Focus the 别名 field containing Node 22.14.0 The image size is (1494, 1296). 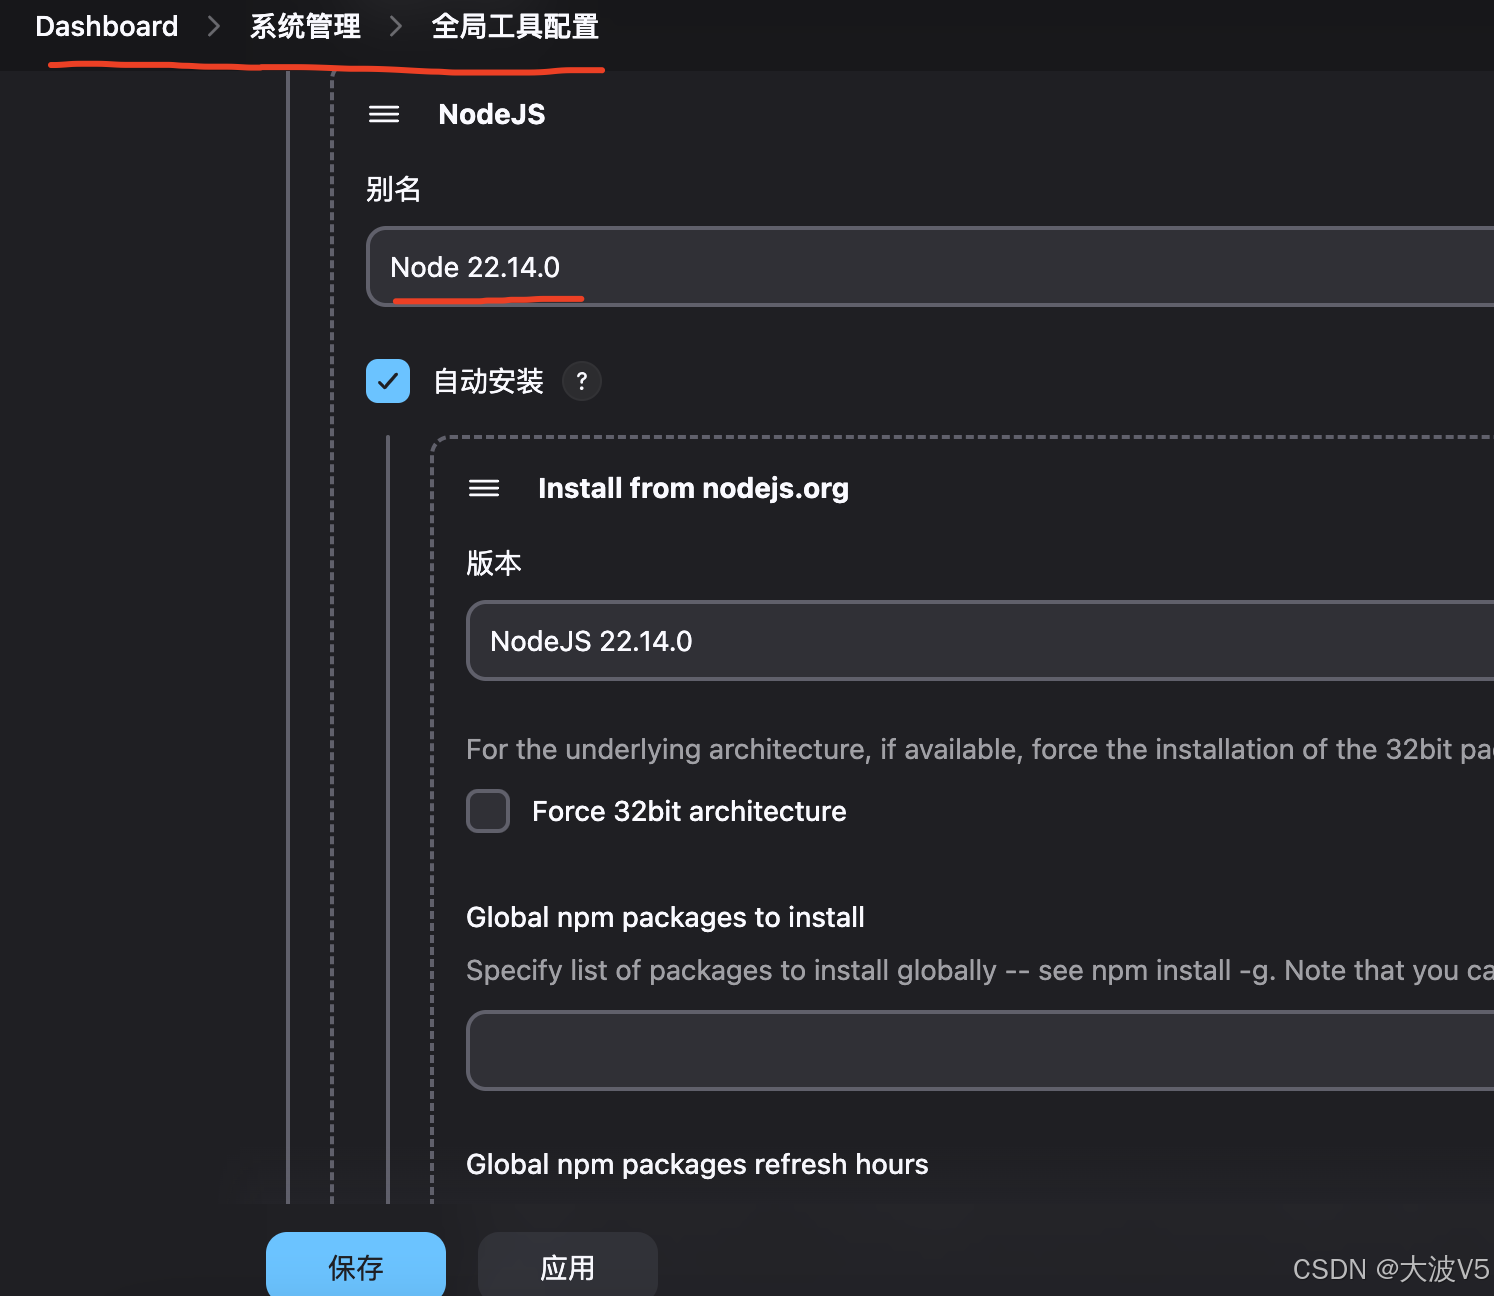930,267
